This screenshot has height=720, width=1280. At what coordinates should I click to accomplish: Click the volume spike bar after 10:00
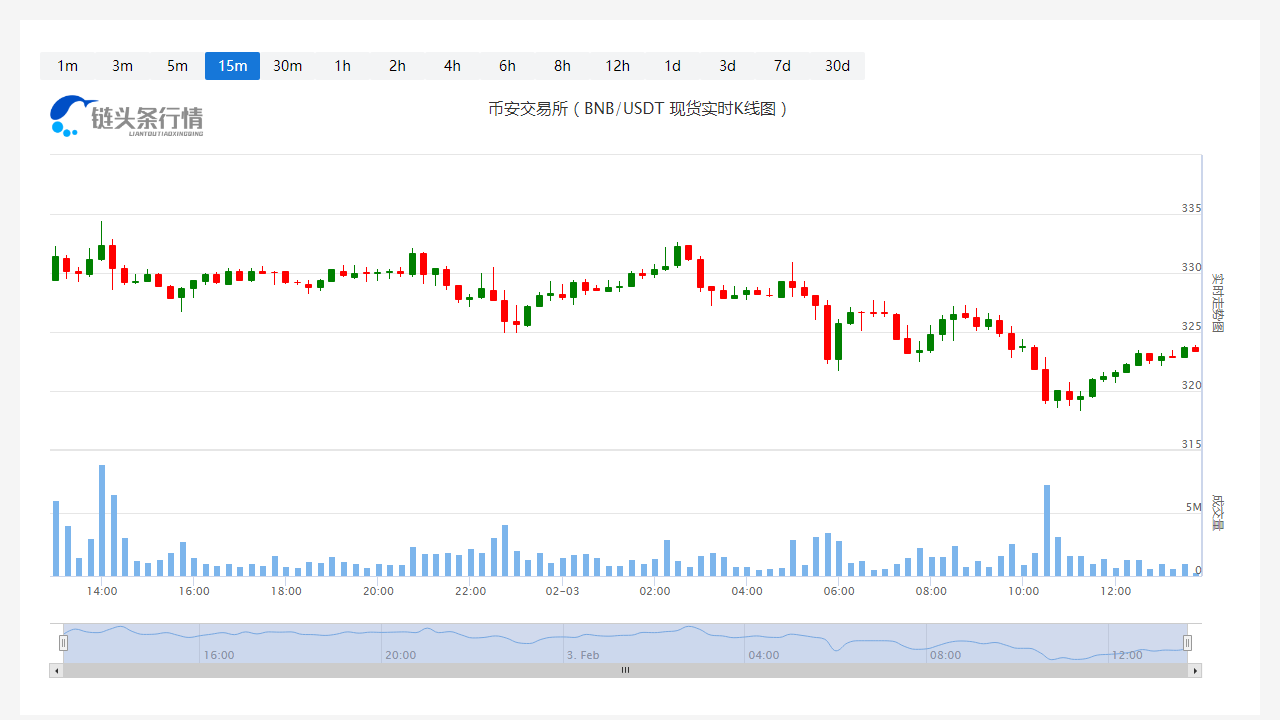coord(1046,530)
